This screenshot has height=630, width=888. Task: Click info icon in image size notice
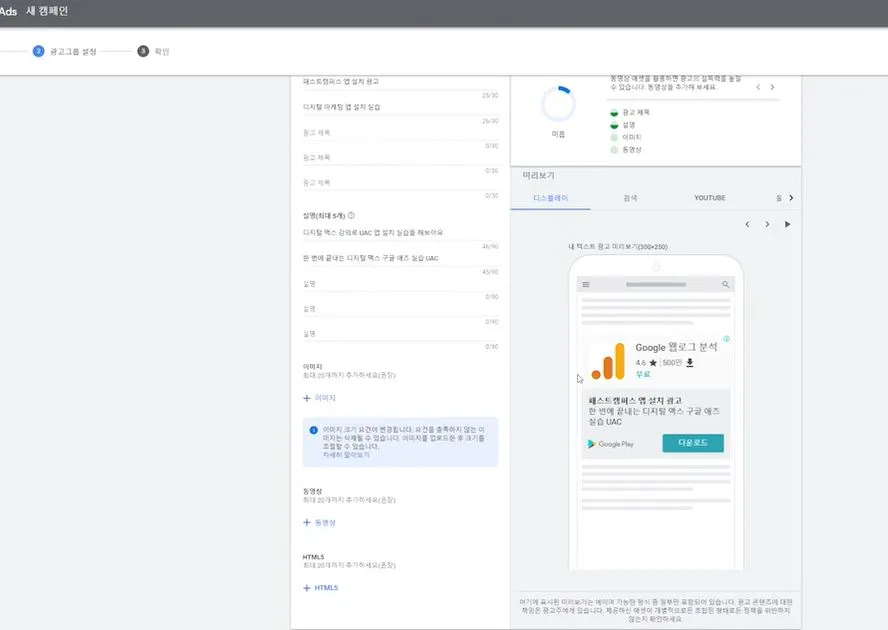coord(314,431)
